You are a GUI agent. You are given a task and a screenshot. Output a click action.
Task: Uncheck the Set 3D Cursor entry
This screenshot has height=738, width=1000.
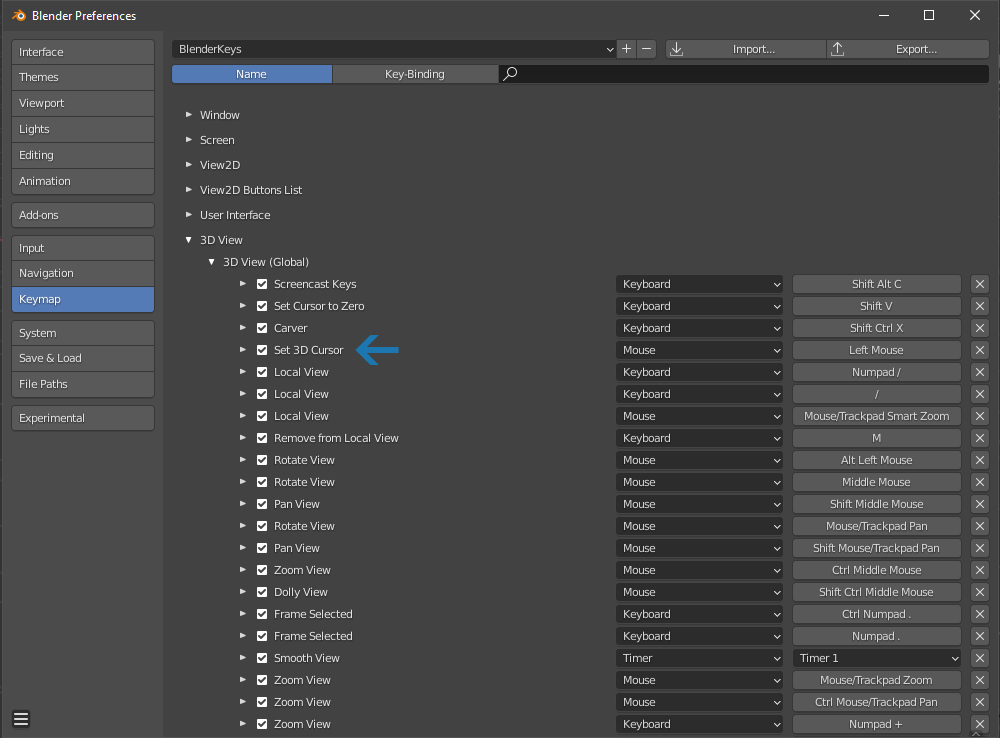click(x=262, y=350)
